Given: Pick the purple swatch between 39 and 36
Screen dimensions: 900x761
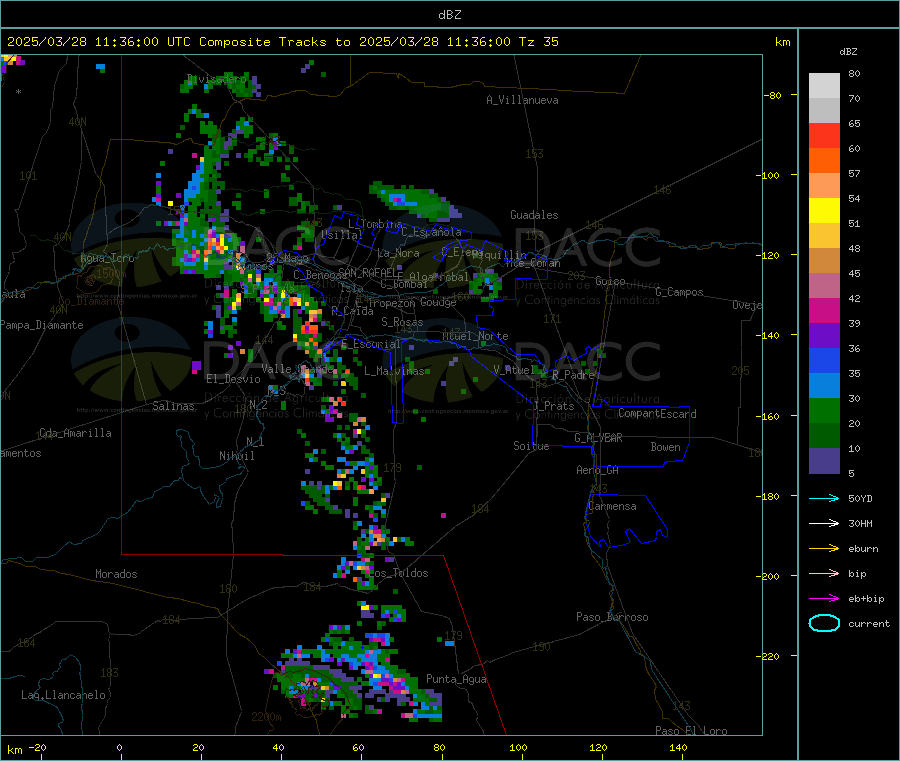Looking at the screenshot, I should pos(824,336).
